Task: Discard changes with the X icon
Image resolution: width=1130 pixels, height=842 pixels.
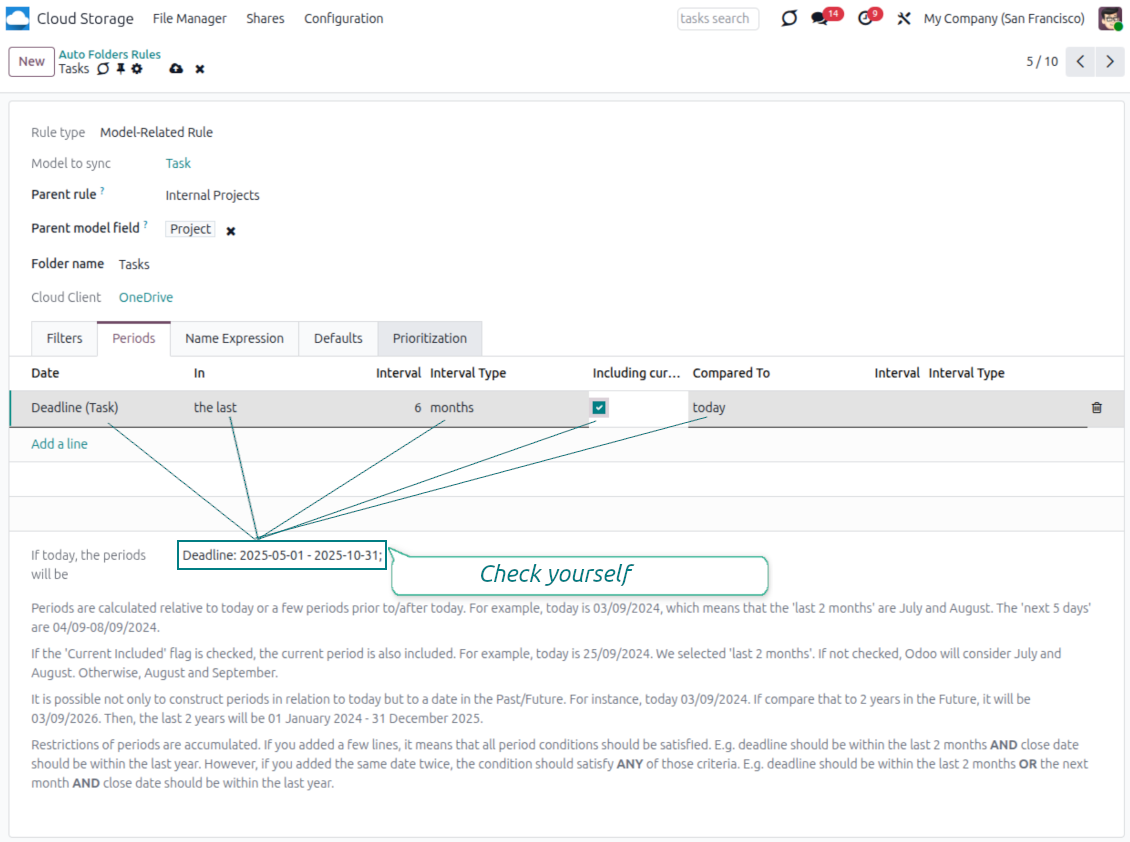Action: (200, 69)
